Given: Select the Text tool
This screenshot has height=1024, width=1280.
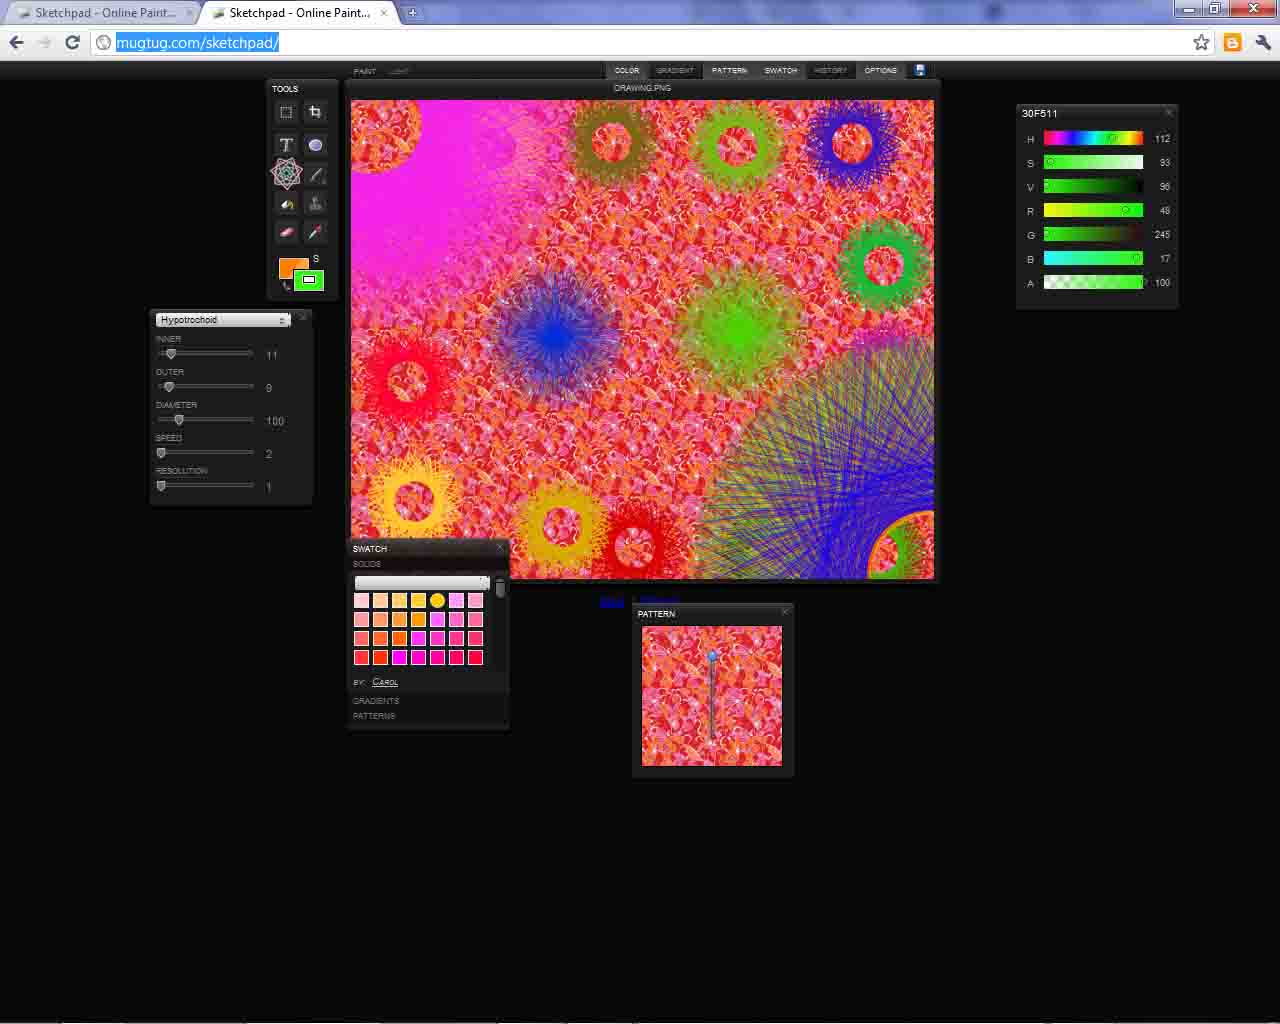Looking at the screenshot, I should 286,145.
